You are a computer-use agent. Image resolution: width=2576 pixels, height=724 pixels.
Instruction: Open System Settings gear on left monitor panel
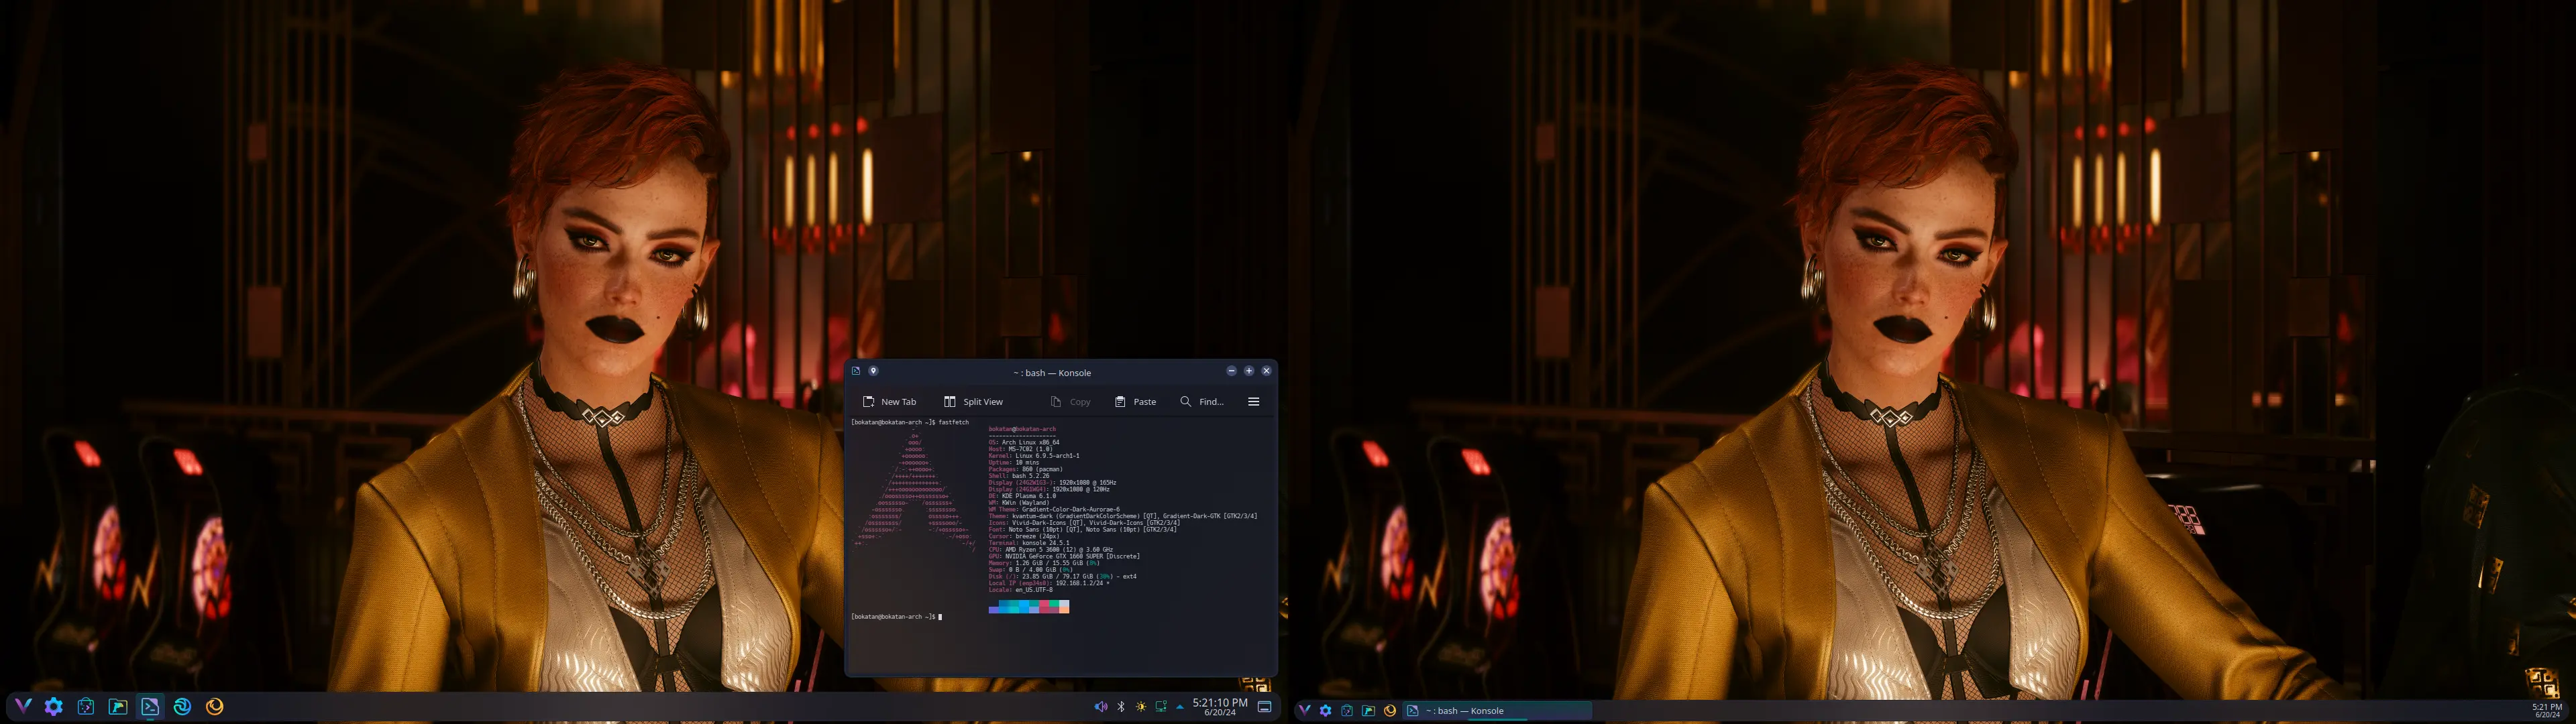point(54,706)
